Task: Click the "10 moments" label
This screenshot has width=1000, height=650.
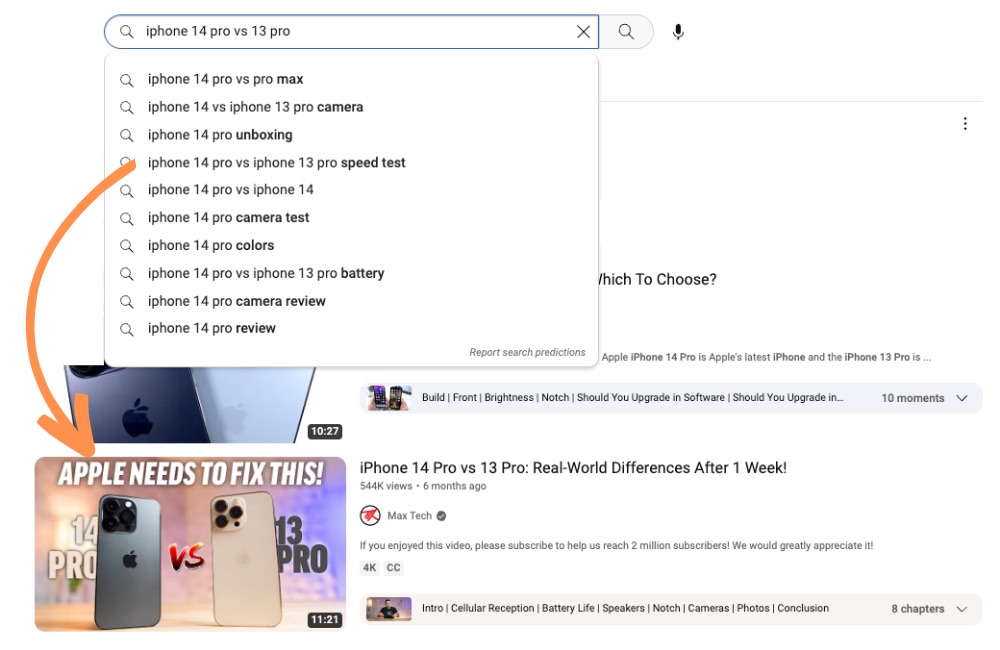Action: (x=913, y=398)
